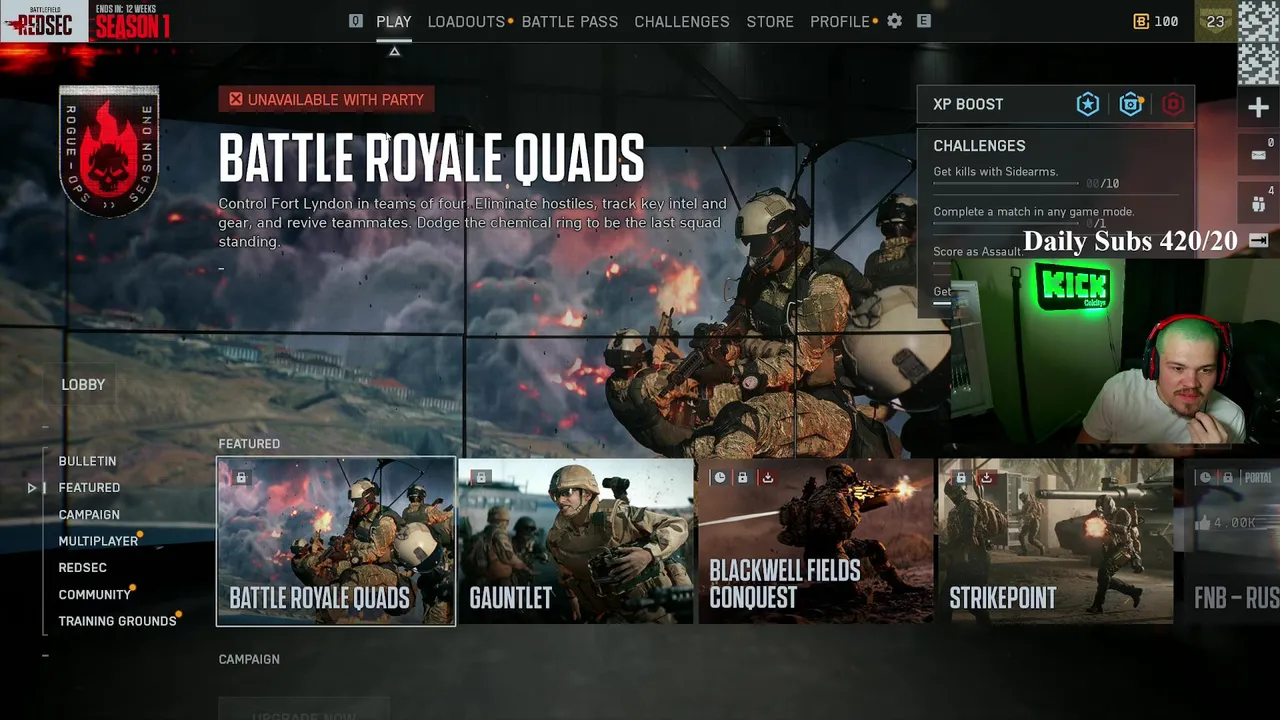Image resolution: width=1280 pixels, height=720 pixels.
Task: Select MULTIPLAYER in the lobby sidebar
Action: pyautogui.click(x=98, y=541)
